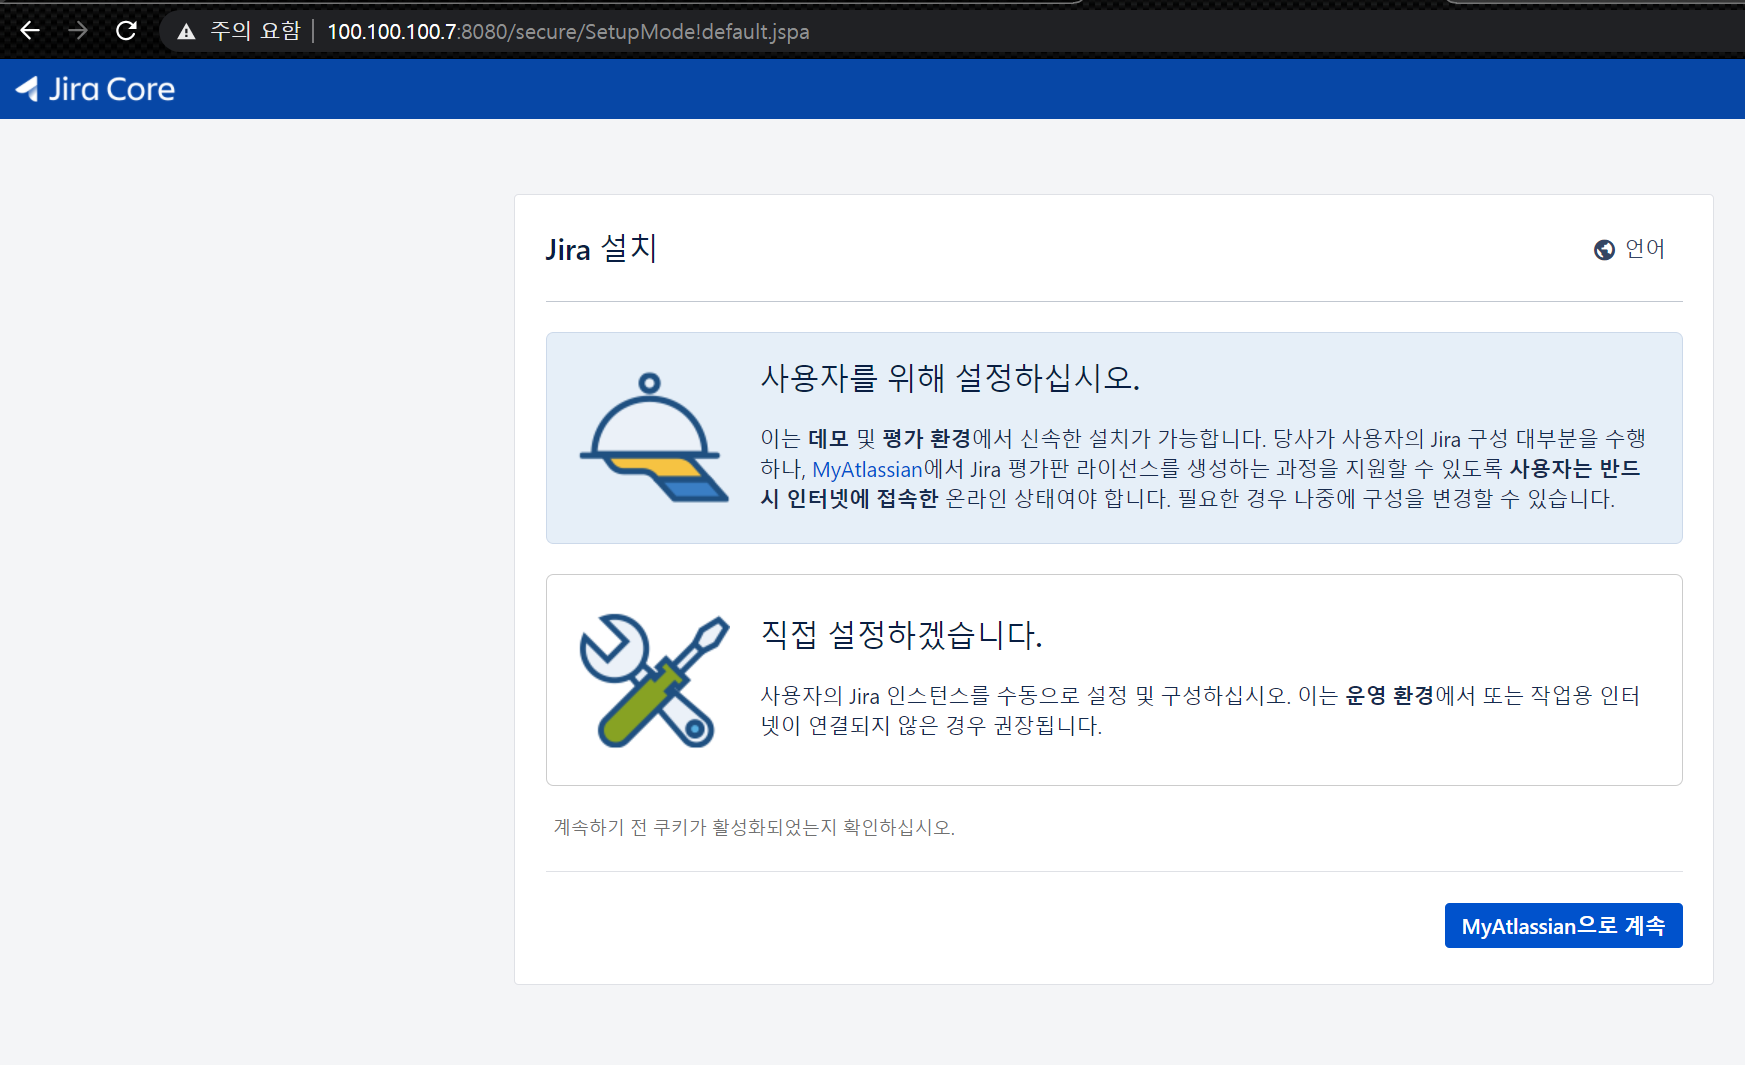Click the cookie notice text 계속하기 전

pos(754,827)
